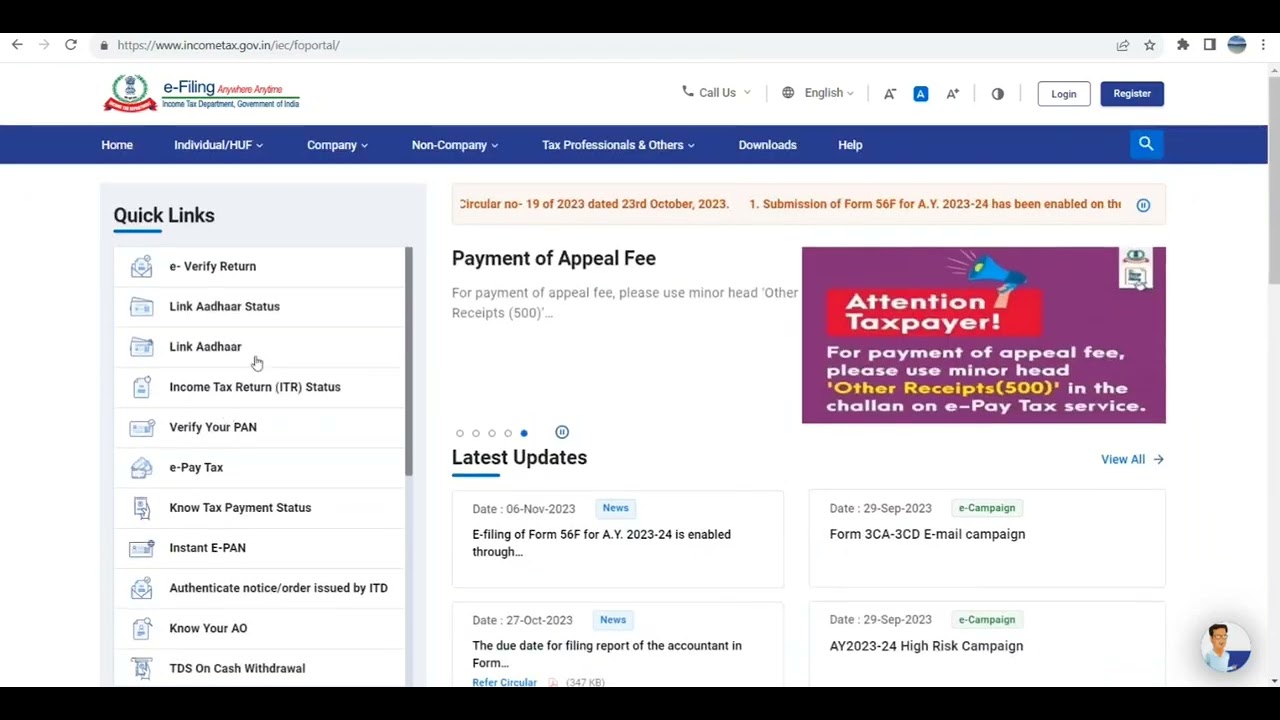
Task: Select the third carousel dot
Action: [x=492, y=433]
